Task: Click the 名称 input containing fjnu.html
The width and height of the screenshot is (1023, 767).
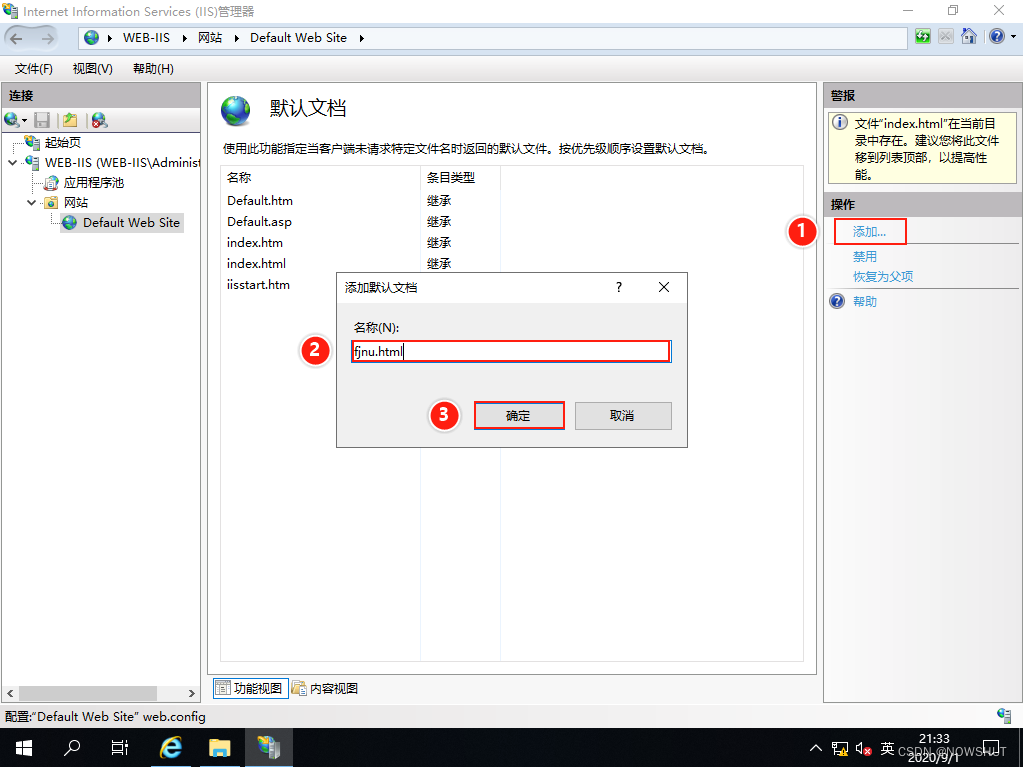Action: tap(511, 351)
